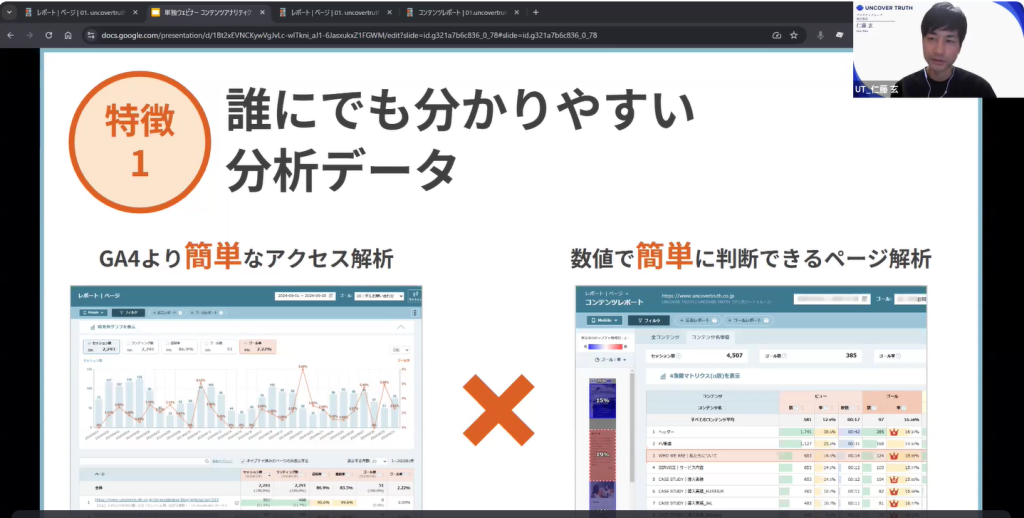Viewport: 1024px width, 518px height.
Task: Click the large orange X between screenshots
Action: pyautogui.click(x=498, y=410)
